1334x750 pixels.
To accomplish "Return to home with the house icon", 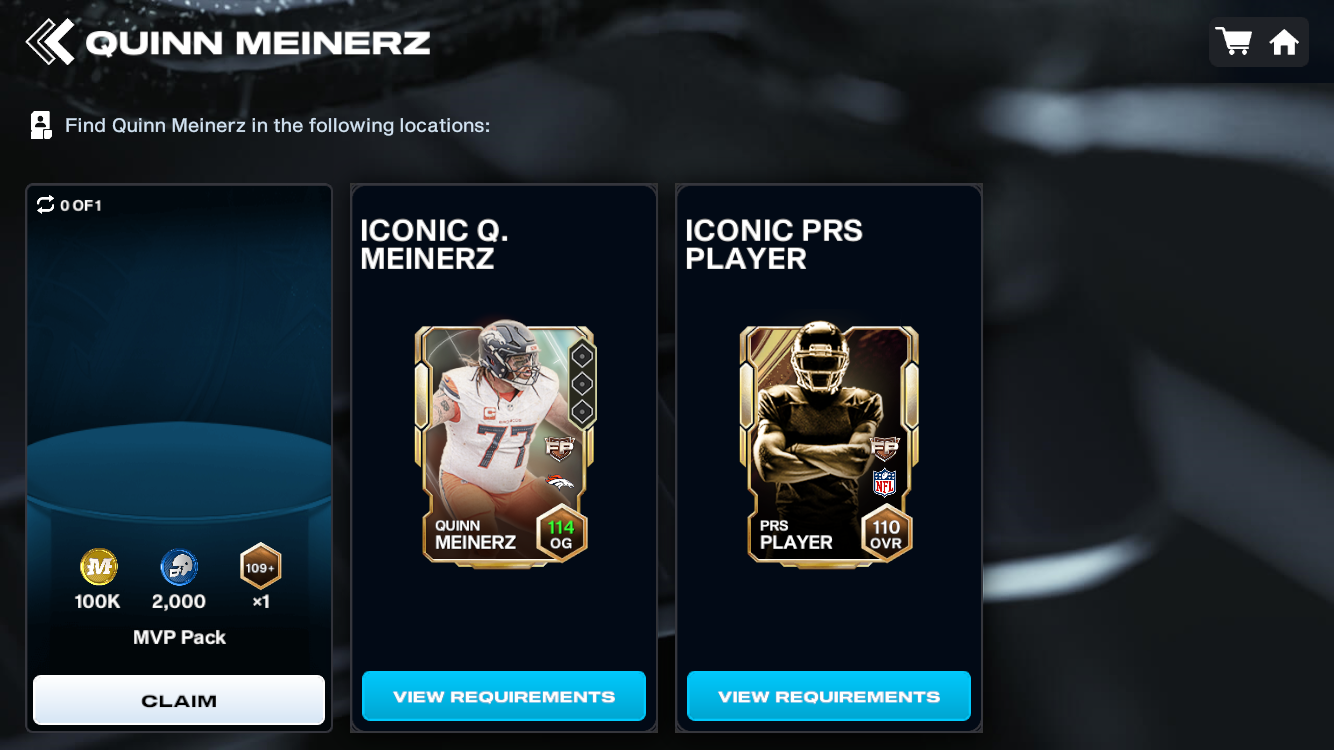I will click(x=1284, y=42).
